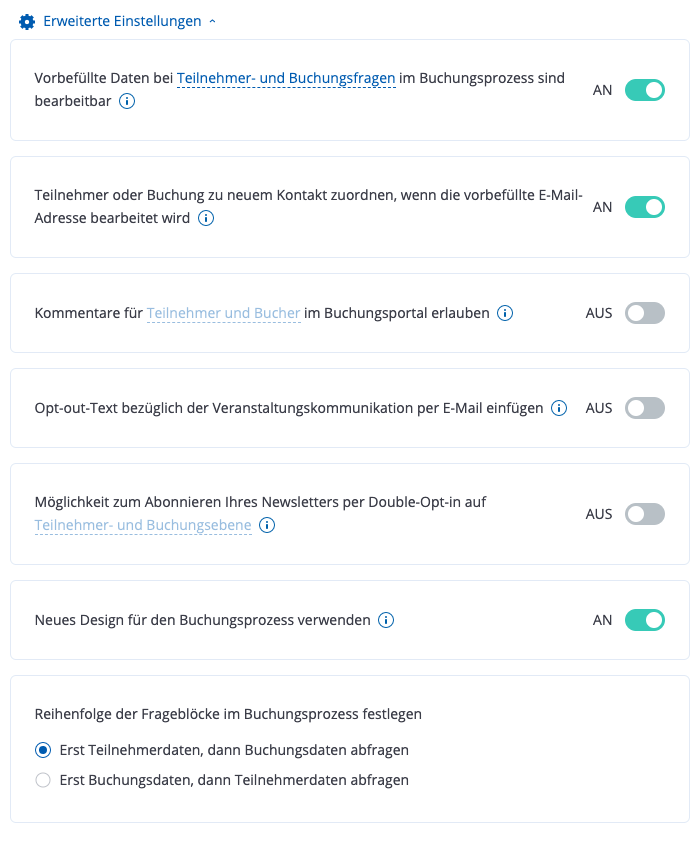This screenshot has width=700, height=846.
Task: Enable the Opt-out-Text toggle
Action: pos(644,408)
